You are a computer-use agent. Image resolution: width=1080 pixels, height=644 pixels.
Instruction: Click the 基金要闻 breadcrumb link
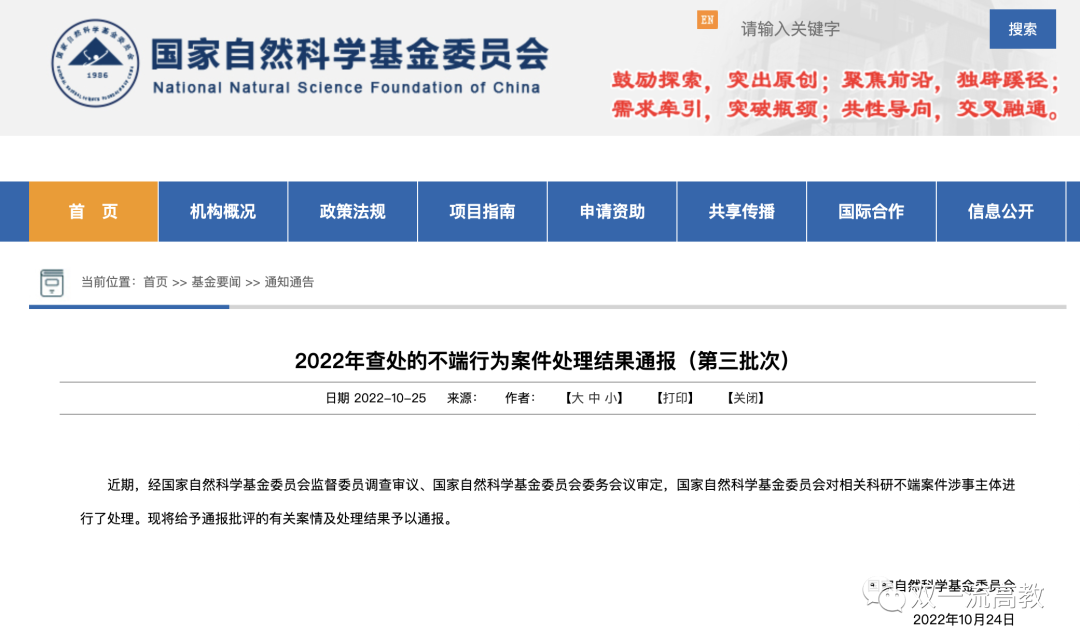pos(216,283)
